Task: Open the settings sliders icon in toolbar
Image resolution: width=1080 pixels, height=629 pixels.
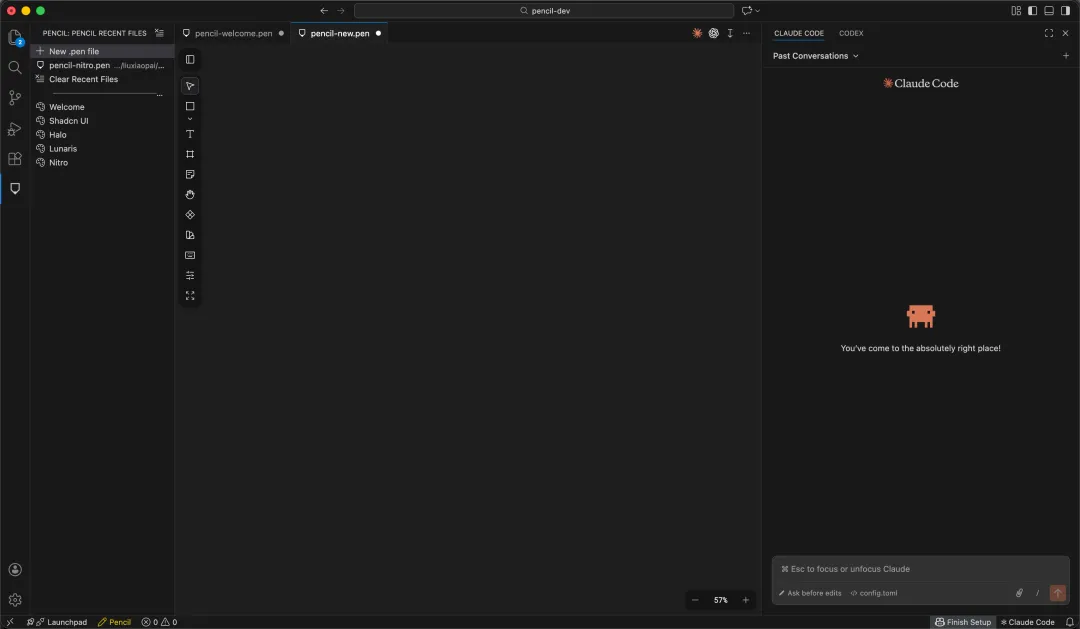Action: [x=190, y=276]
